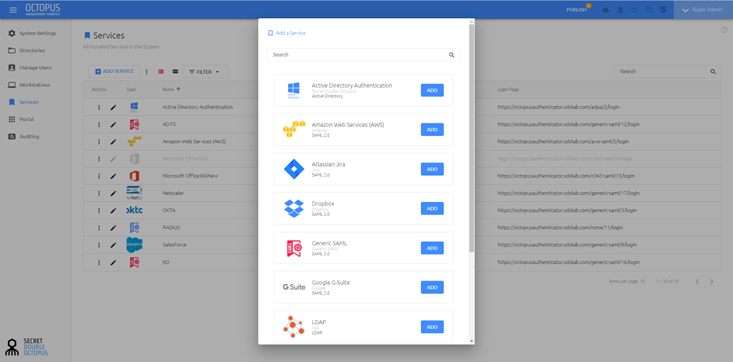
Task: Expand the Super Admin user dropdown
Action: (703, 10)
